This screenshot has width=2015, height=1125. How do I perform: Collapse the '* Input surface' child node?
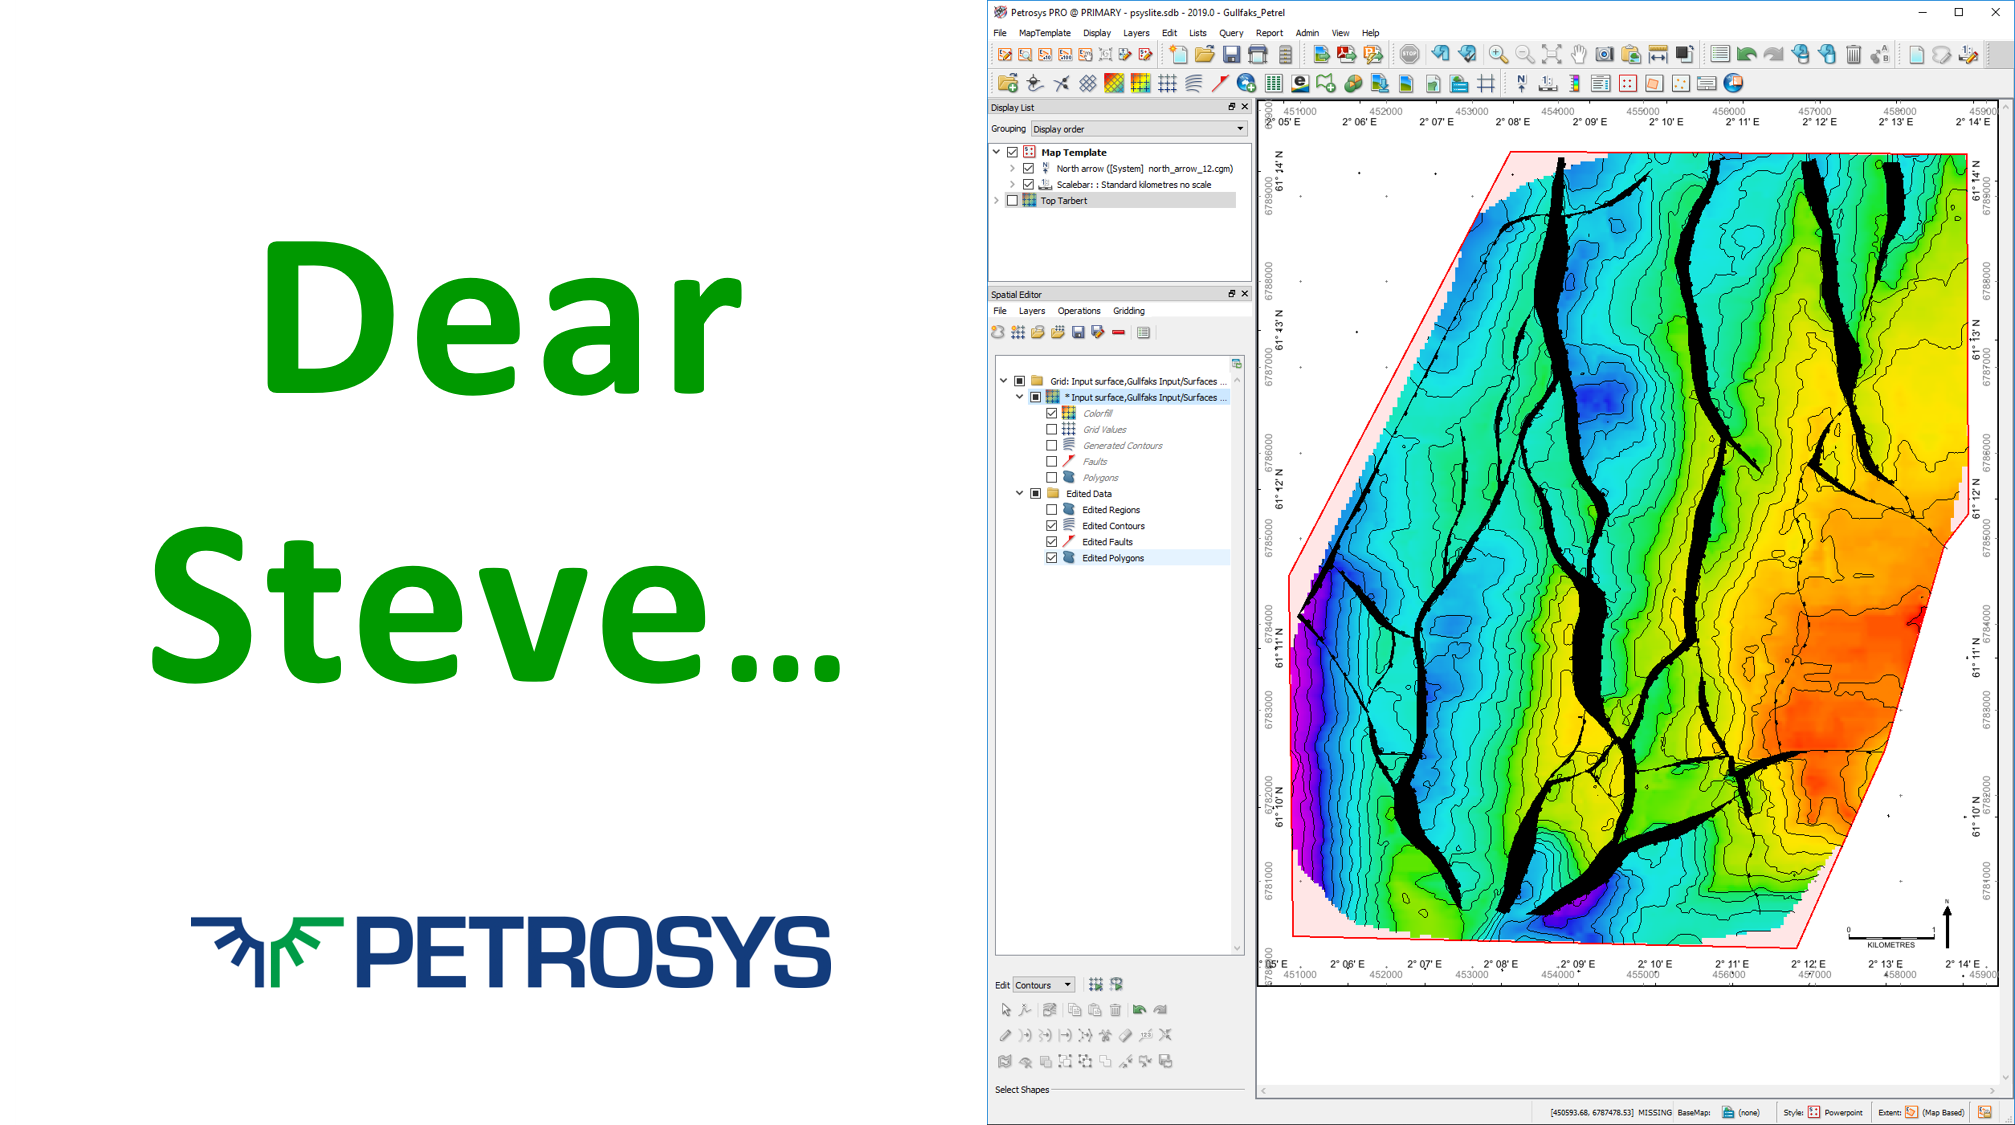[1020, 397]
